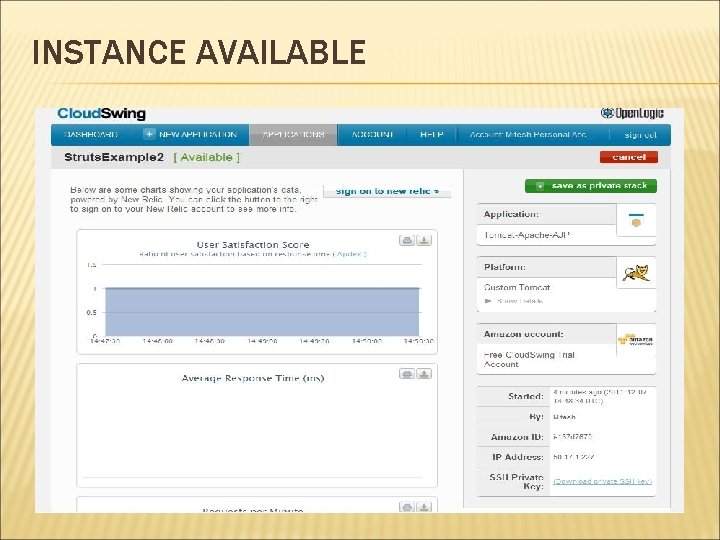Print the User Satisfaction Score chart
Image resolution: width=720 pixels, height=540 pixels.
point(407,240)
